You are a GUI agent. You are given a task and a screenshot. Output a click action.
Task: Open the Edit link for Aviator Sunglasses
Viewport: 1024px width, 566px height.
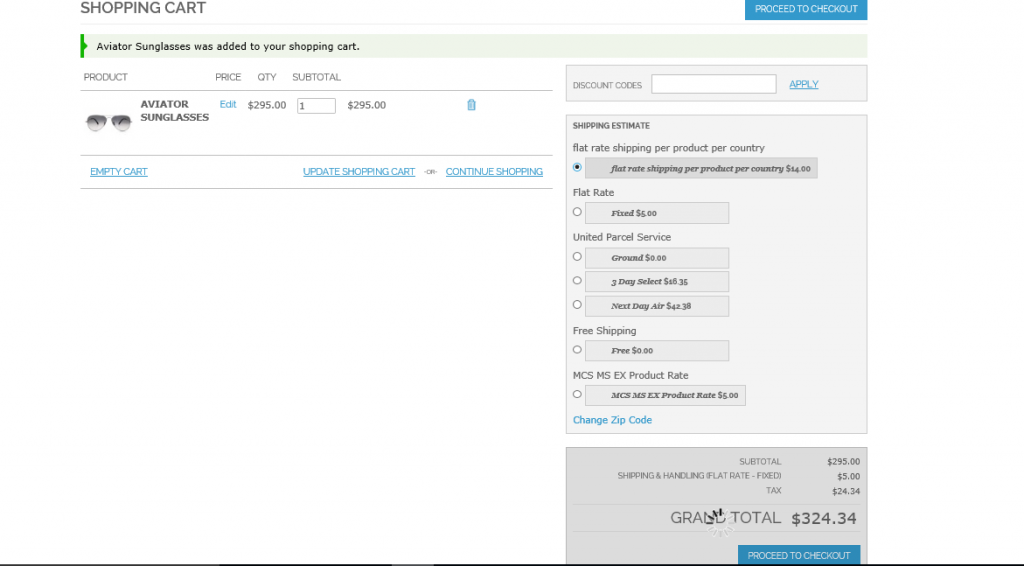click(228, 105)
